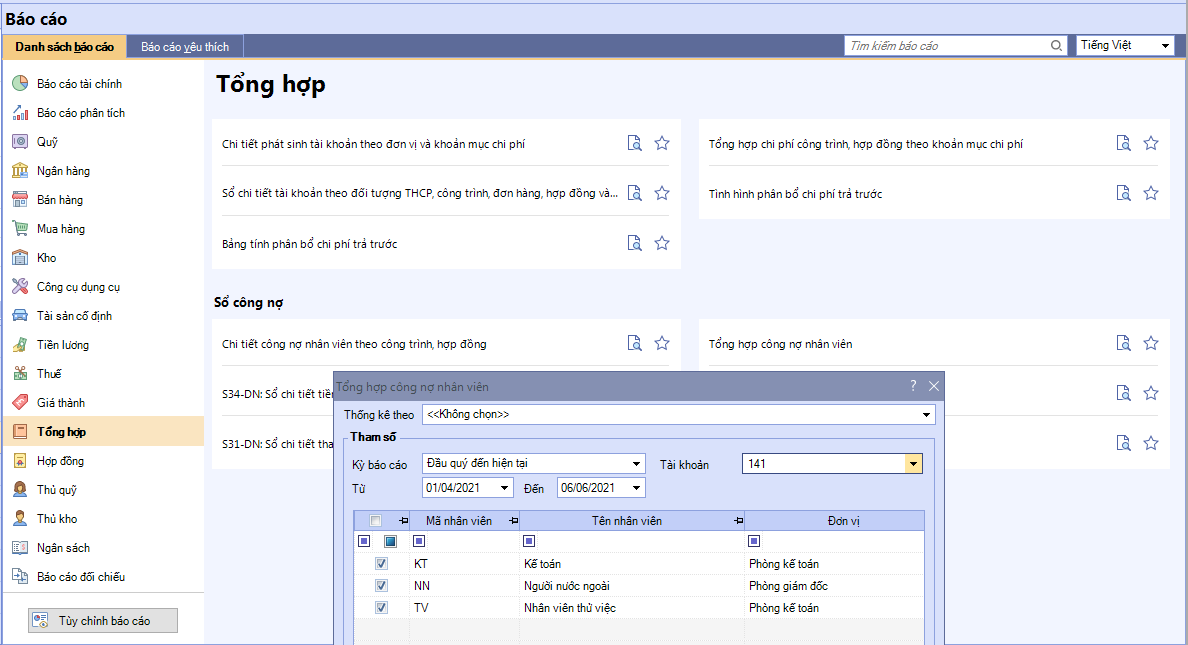Click the dialog help question mark
The height and width of the screenshot is (645, 1188).
(x=913, y=386)
